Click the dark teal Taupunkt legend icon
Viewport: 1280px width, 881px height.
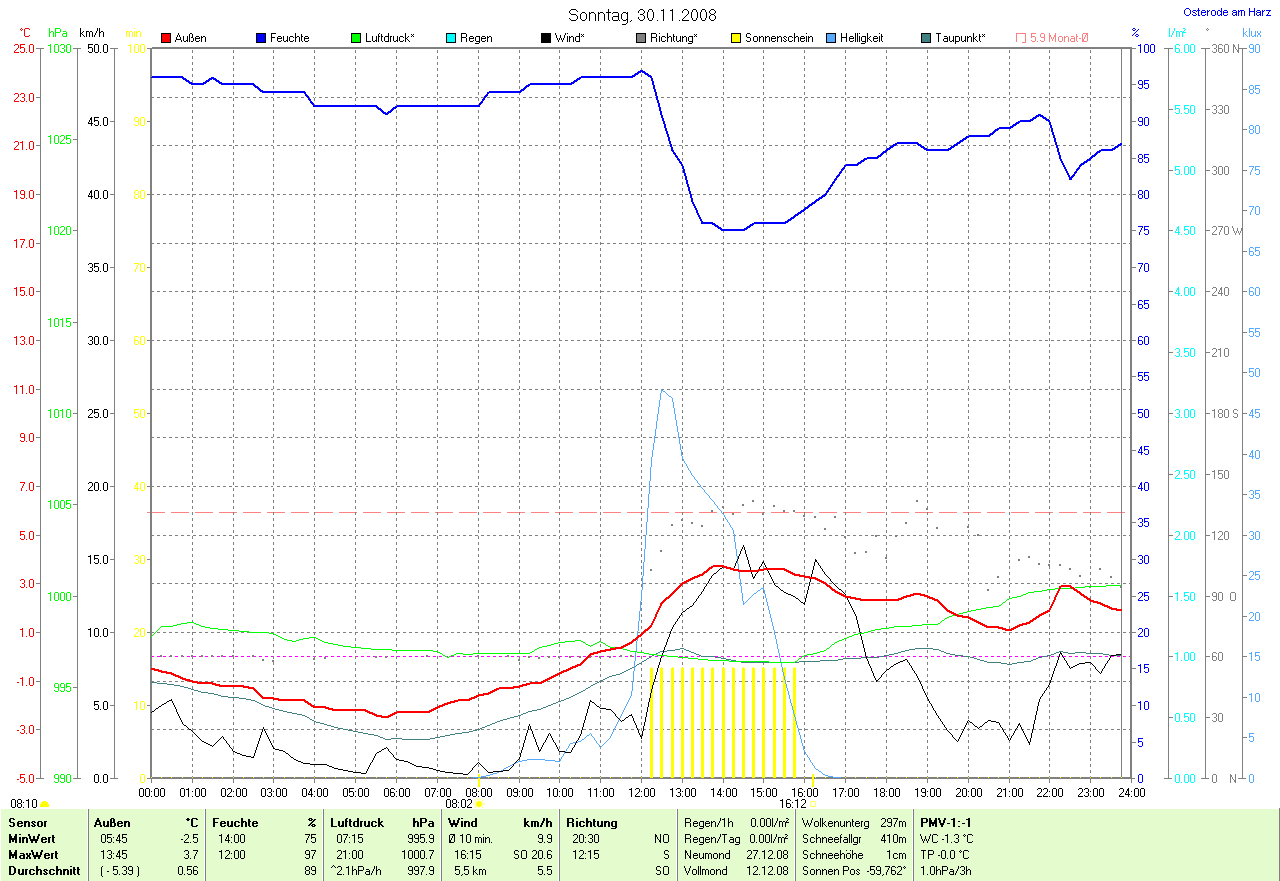click(927, 38)
